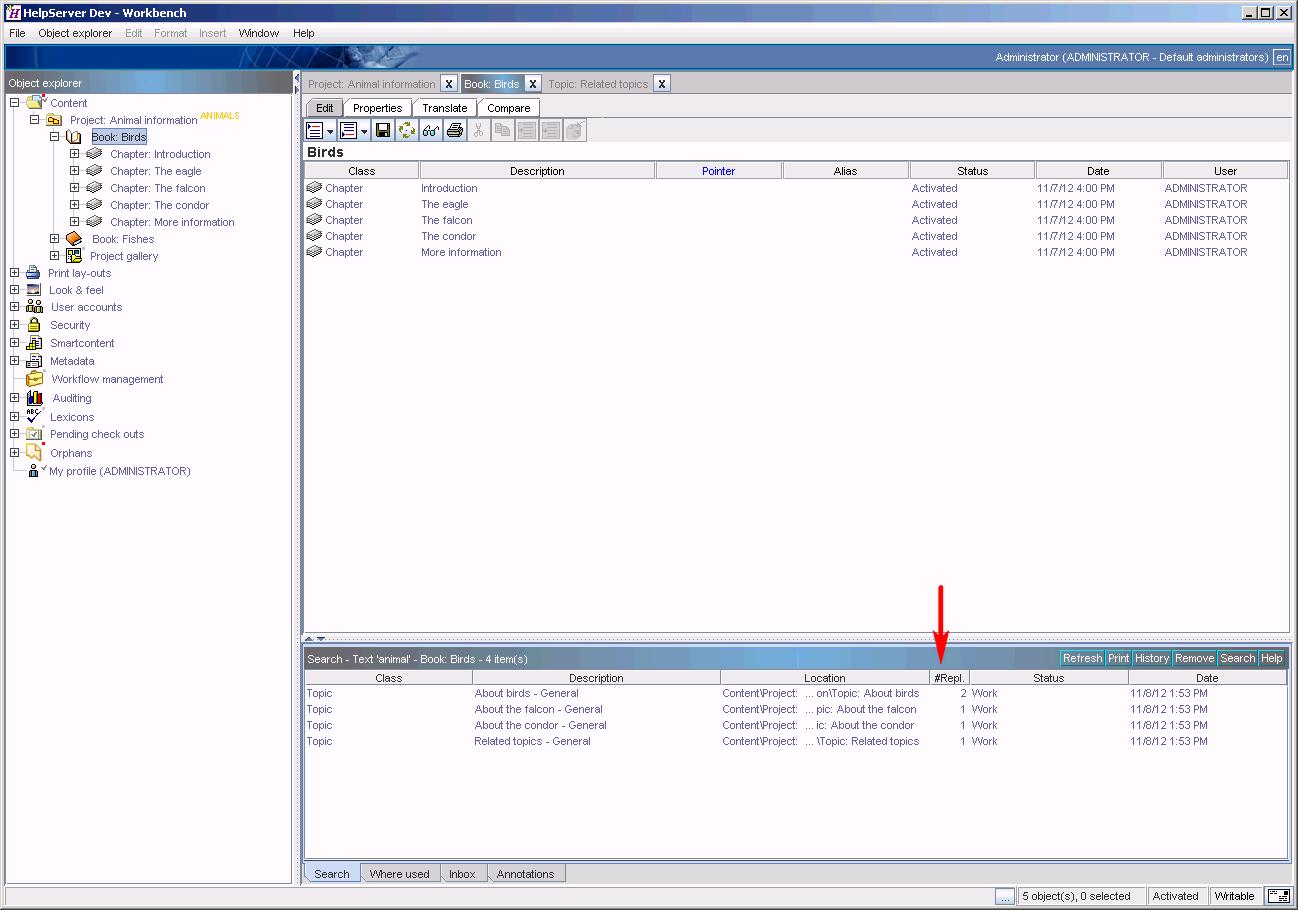The image size is (1298, 910).
Task: Click the User accounts people icon
Action: 34,307
